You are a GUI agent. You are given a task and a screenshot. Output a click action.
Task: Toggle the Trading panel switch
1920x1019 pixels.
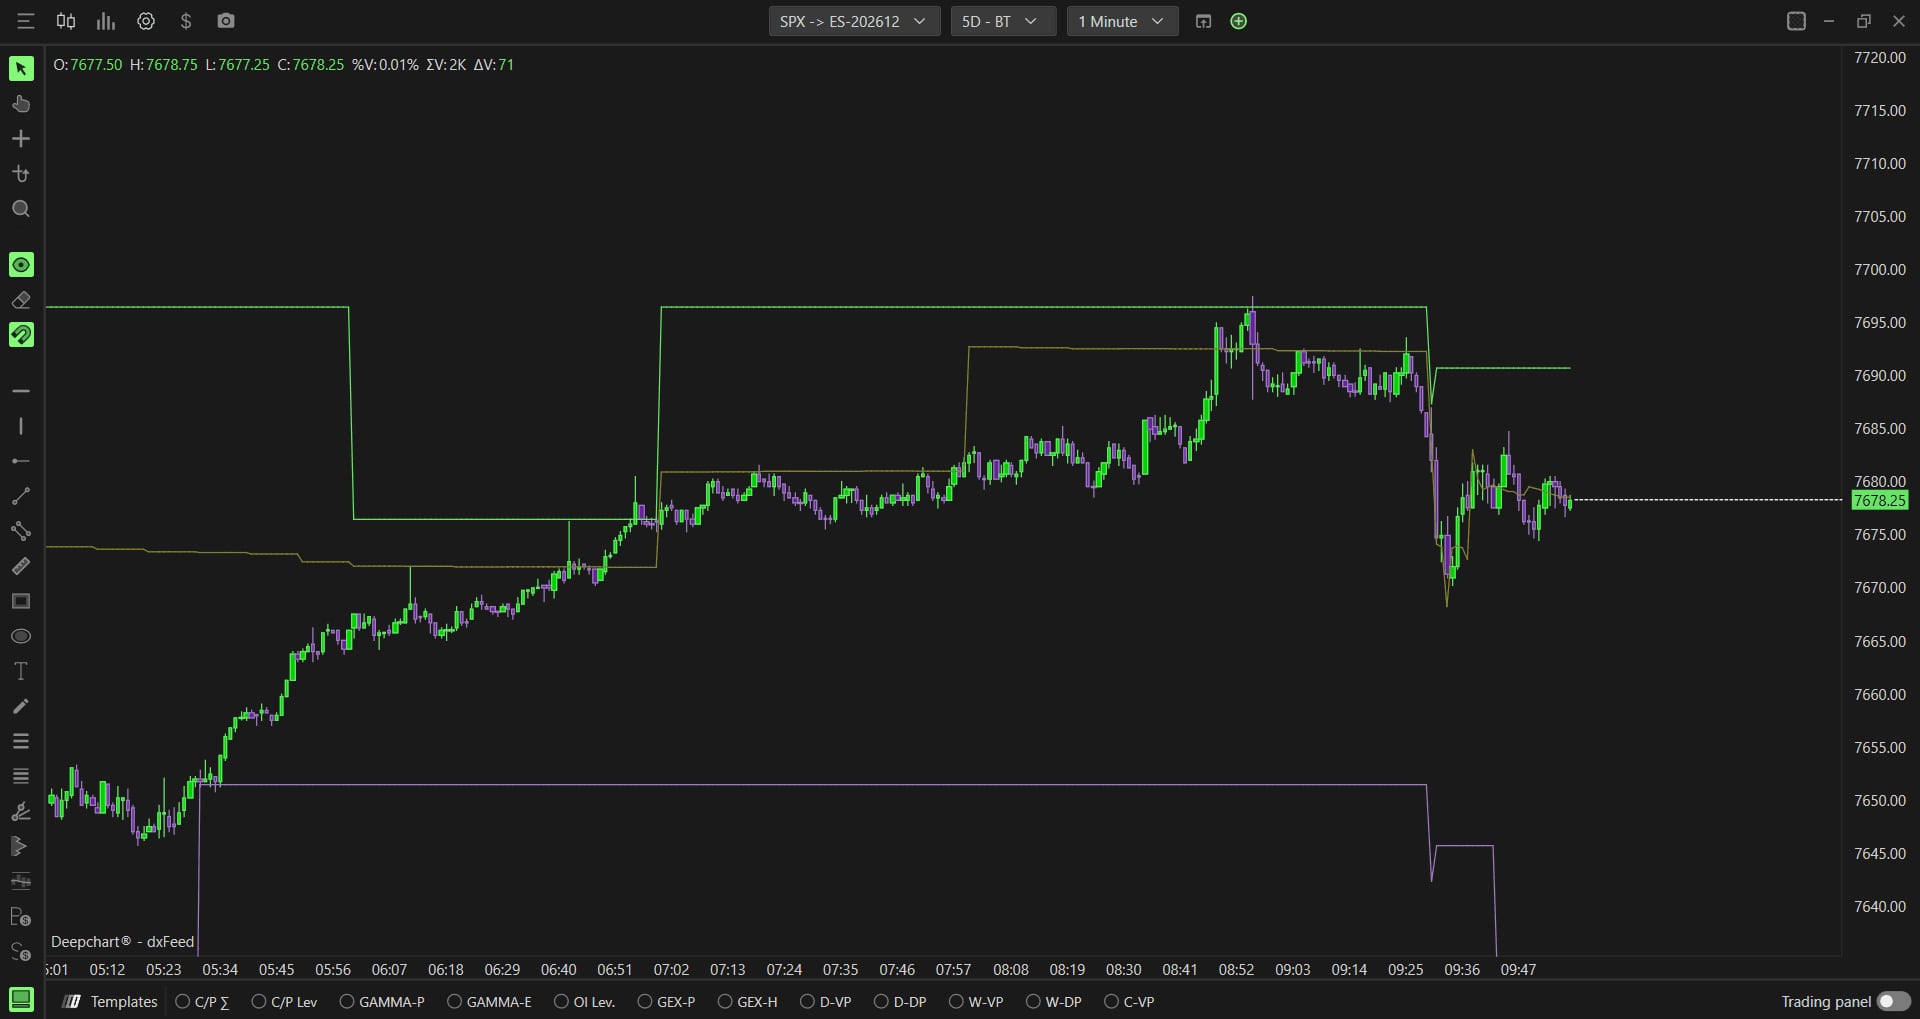coord(1893,1001)
